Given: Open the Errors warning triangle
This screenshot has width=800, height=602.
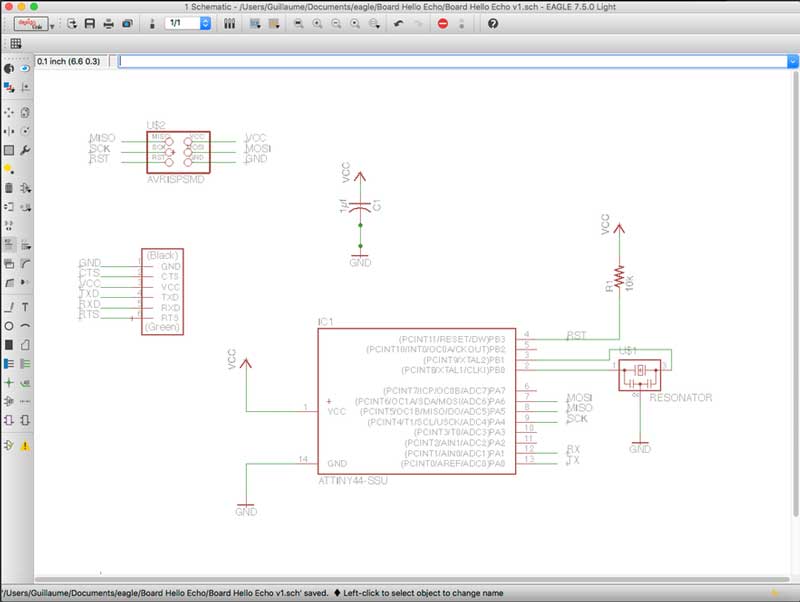Looking at the screenshot, I should point(25,445).
